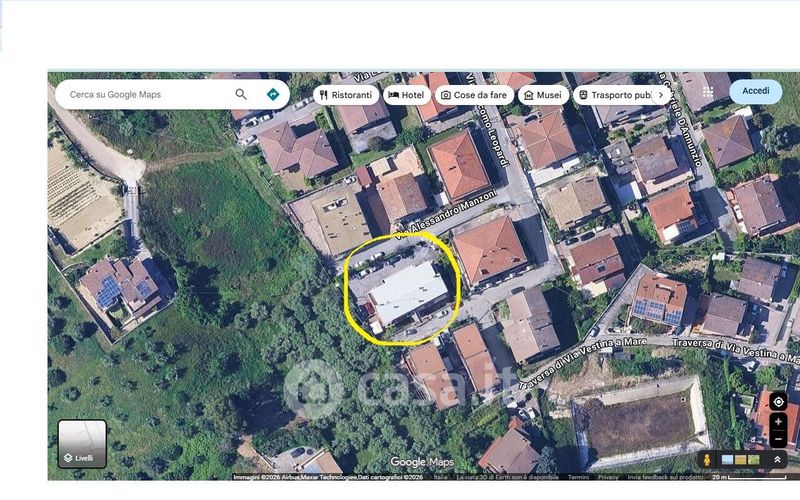Click Invia feedback sul prodotto link
The image size is (800, 500).
pos(665,477)
